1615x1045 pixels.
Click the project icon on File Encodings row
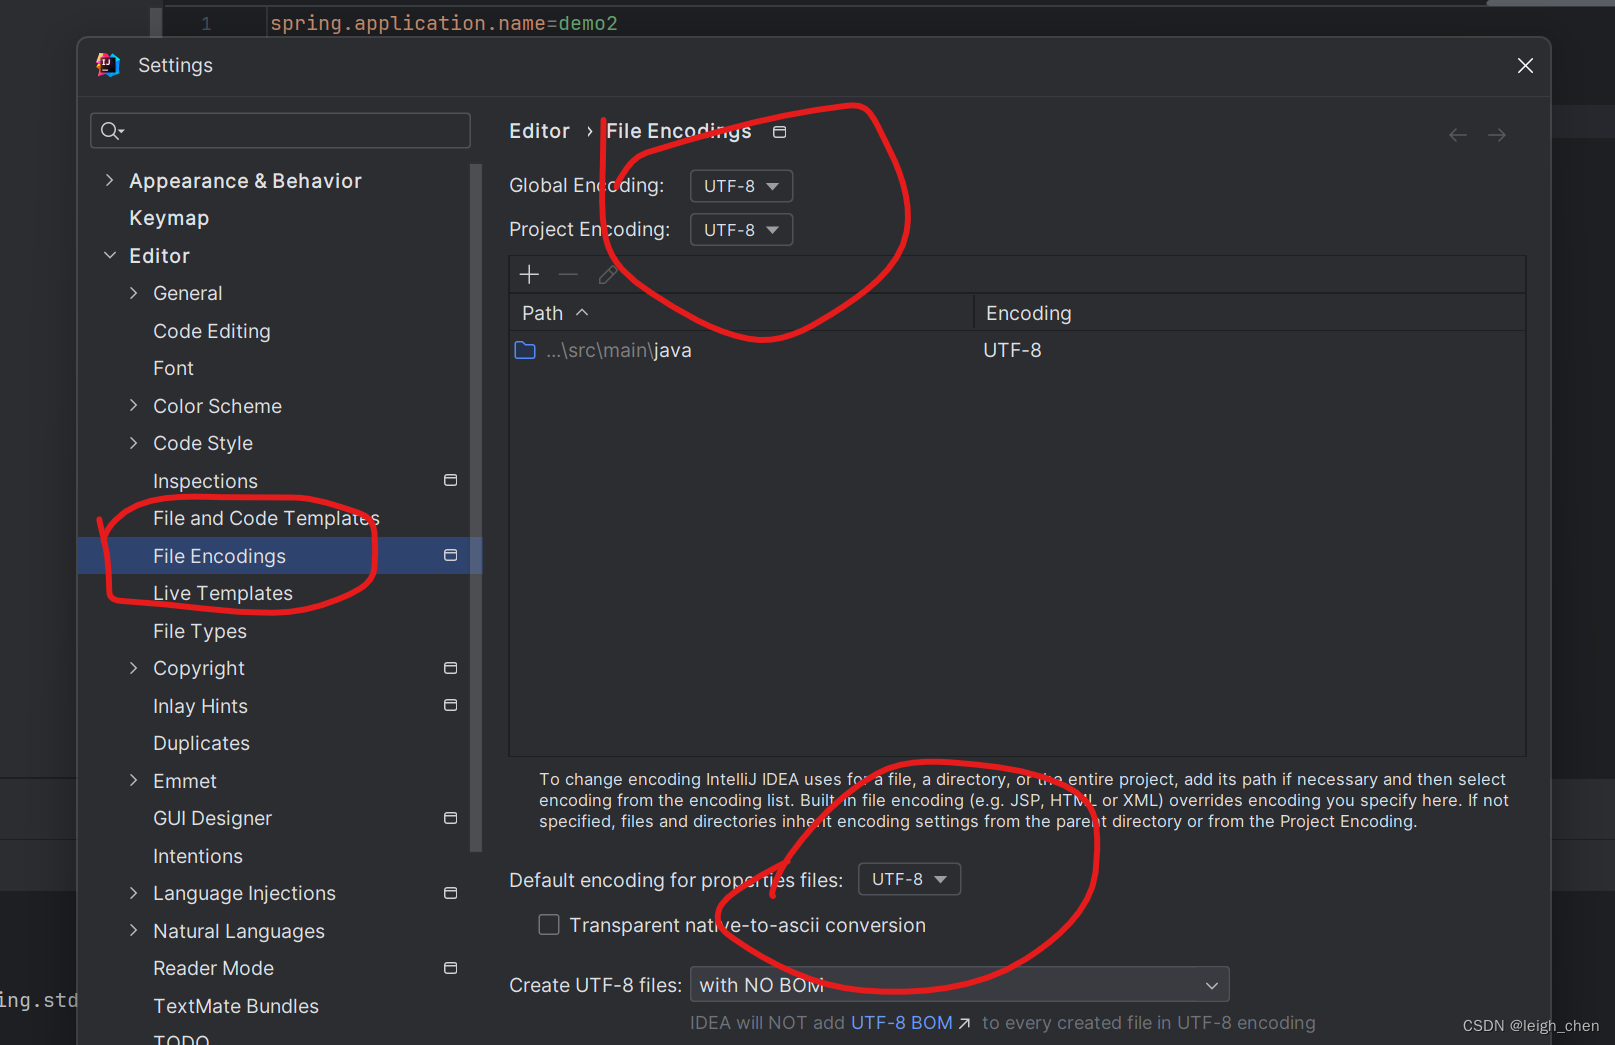coord(450,555)
